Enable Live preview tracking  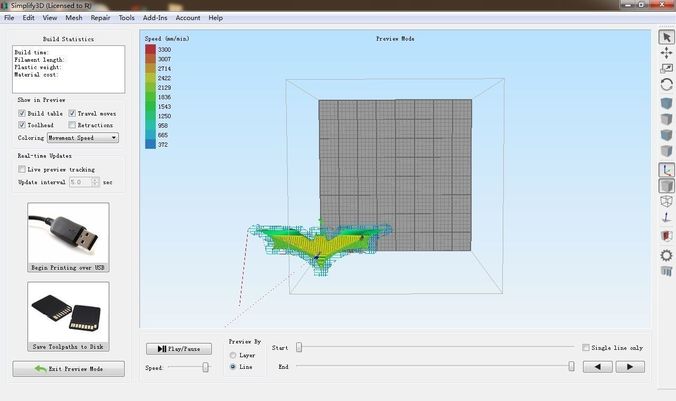[22, 169]
